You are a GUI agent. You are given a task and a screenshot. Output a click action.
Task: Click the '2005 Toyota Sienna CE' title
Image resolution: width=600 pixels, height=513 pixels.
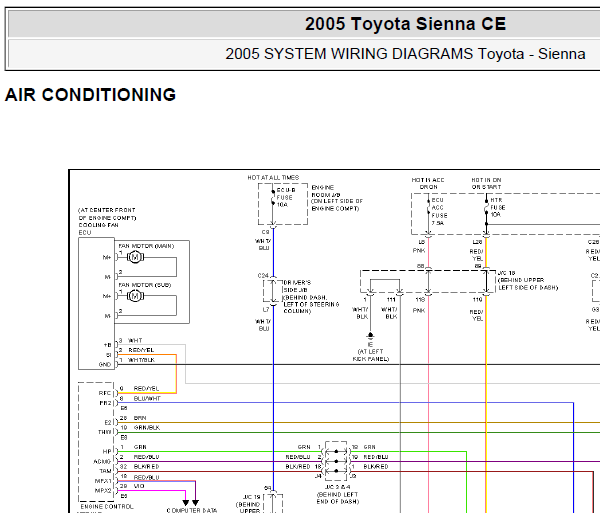(405, 24)
